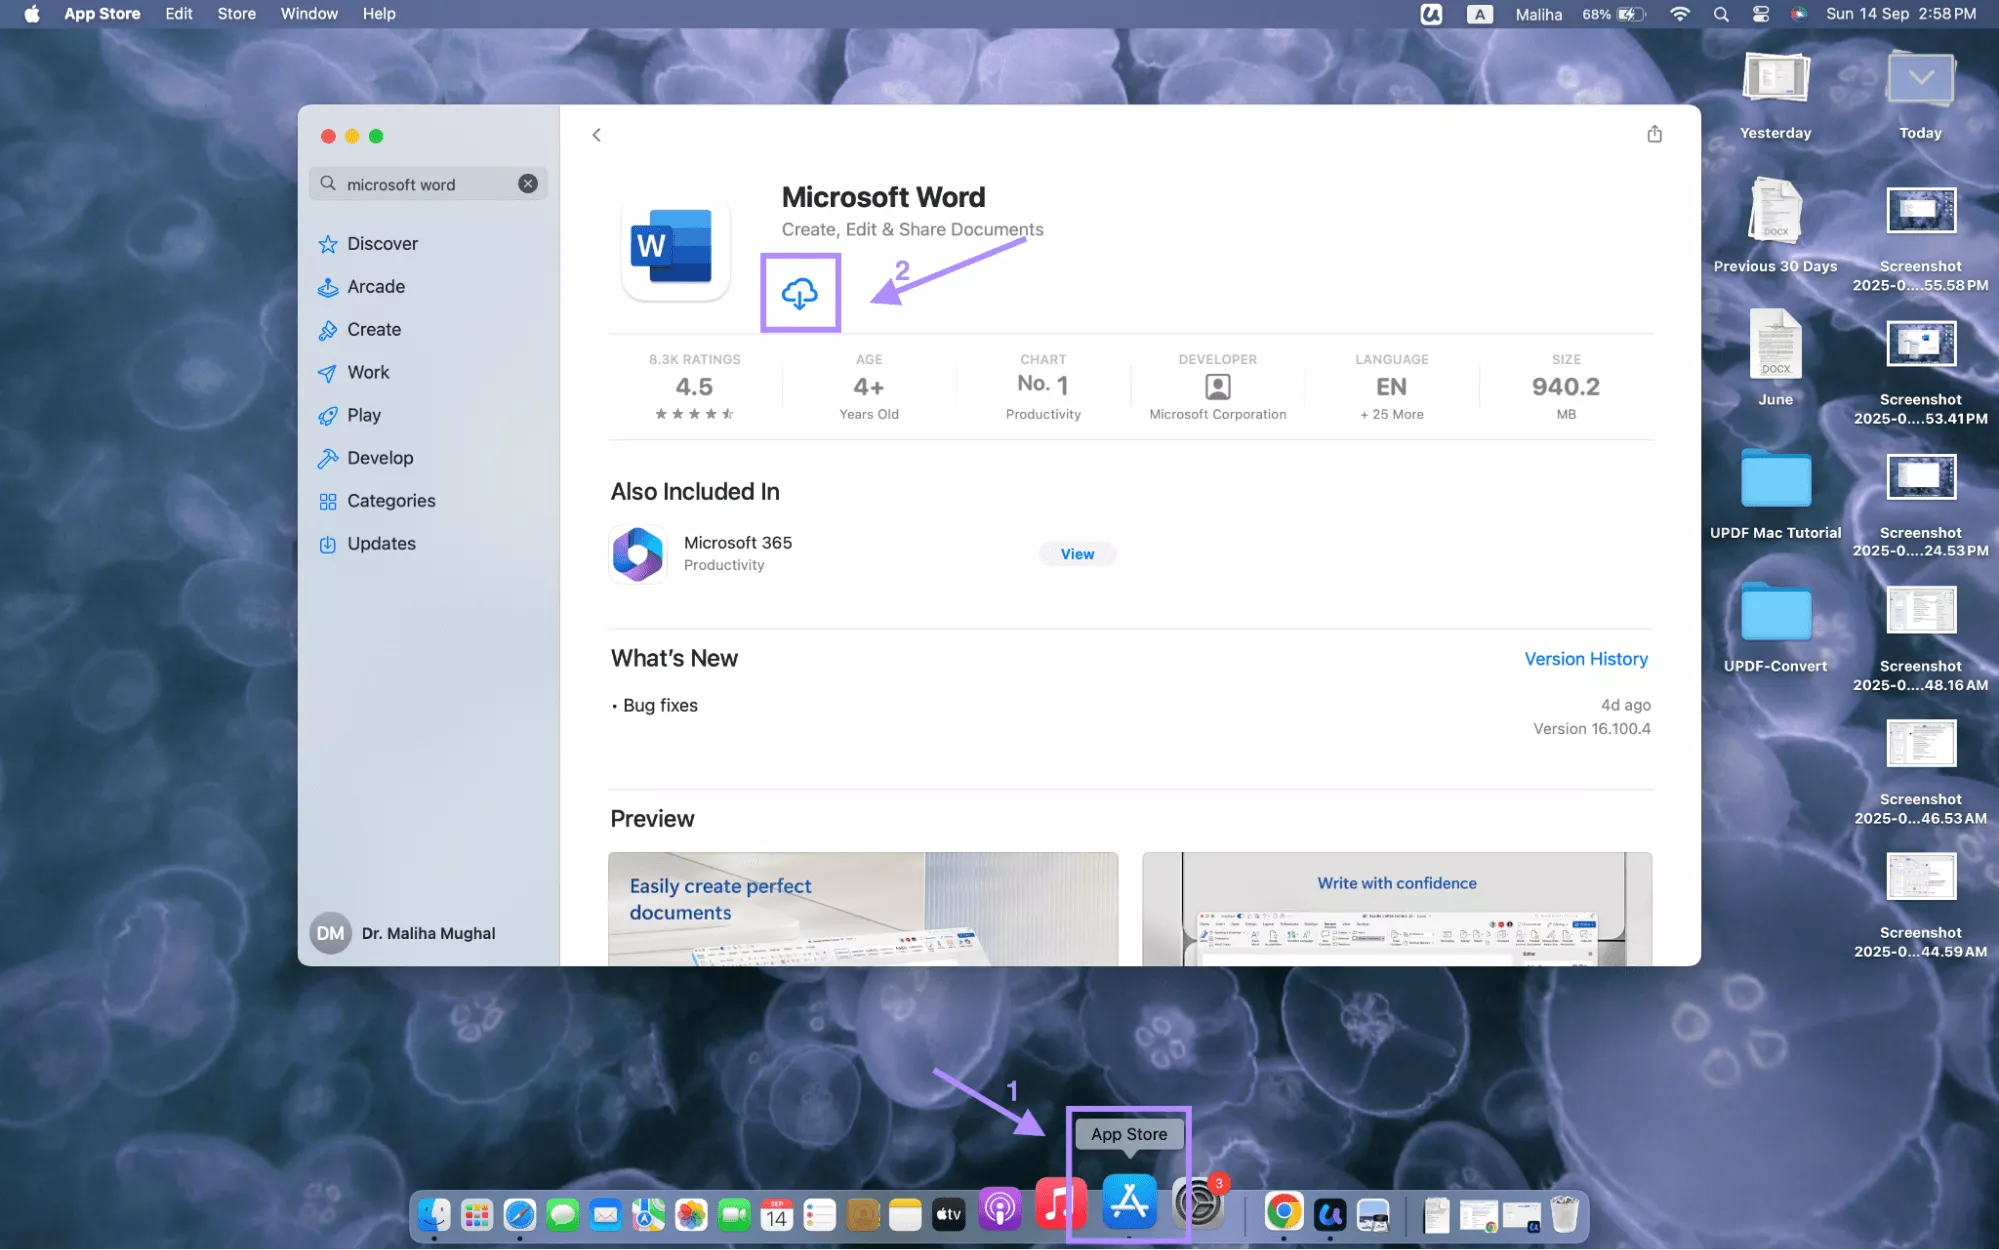Click the Microsoft Word app icon
Image resolution: width=1999 pixels, height=1250 pixels.
click(x=675, y=246)
